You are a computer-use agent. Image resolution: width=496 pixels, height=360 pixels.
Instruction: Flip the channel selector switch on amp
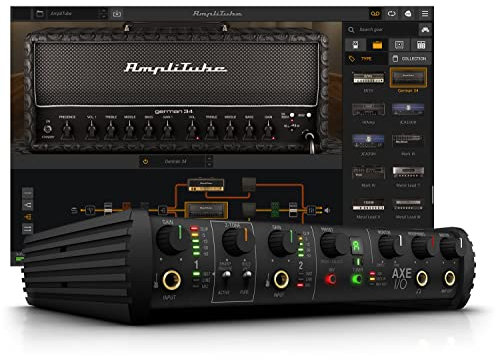(x=292, y=126)
